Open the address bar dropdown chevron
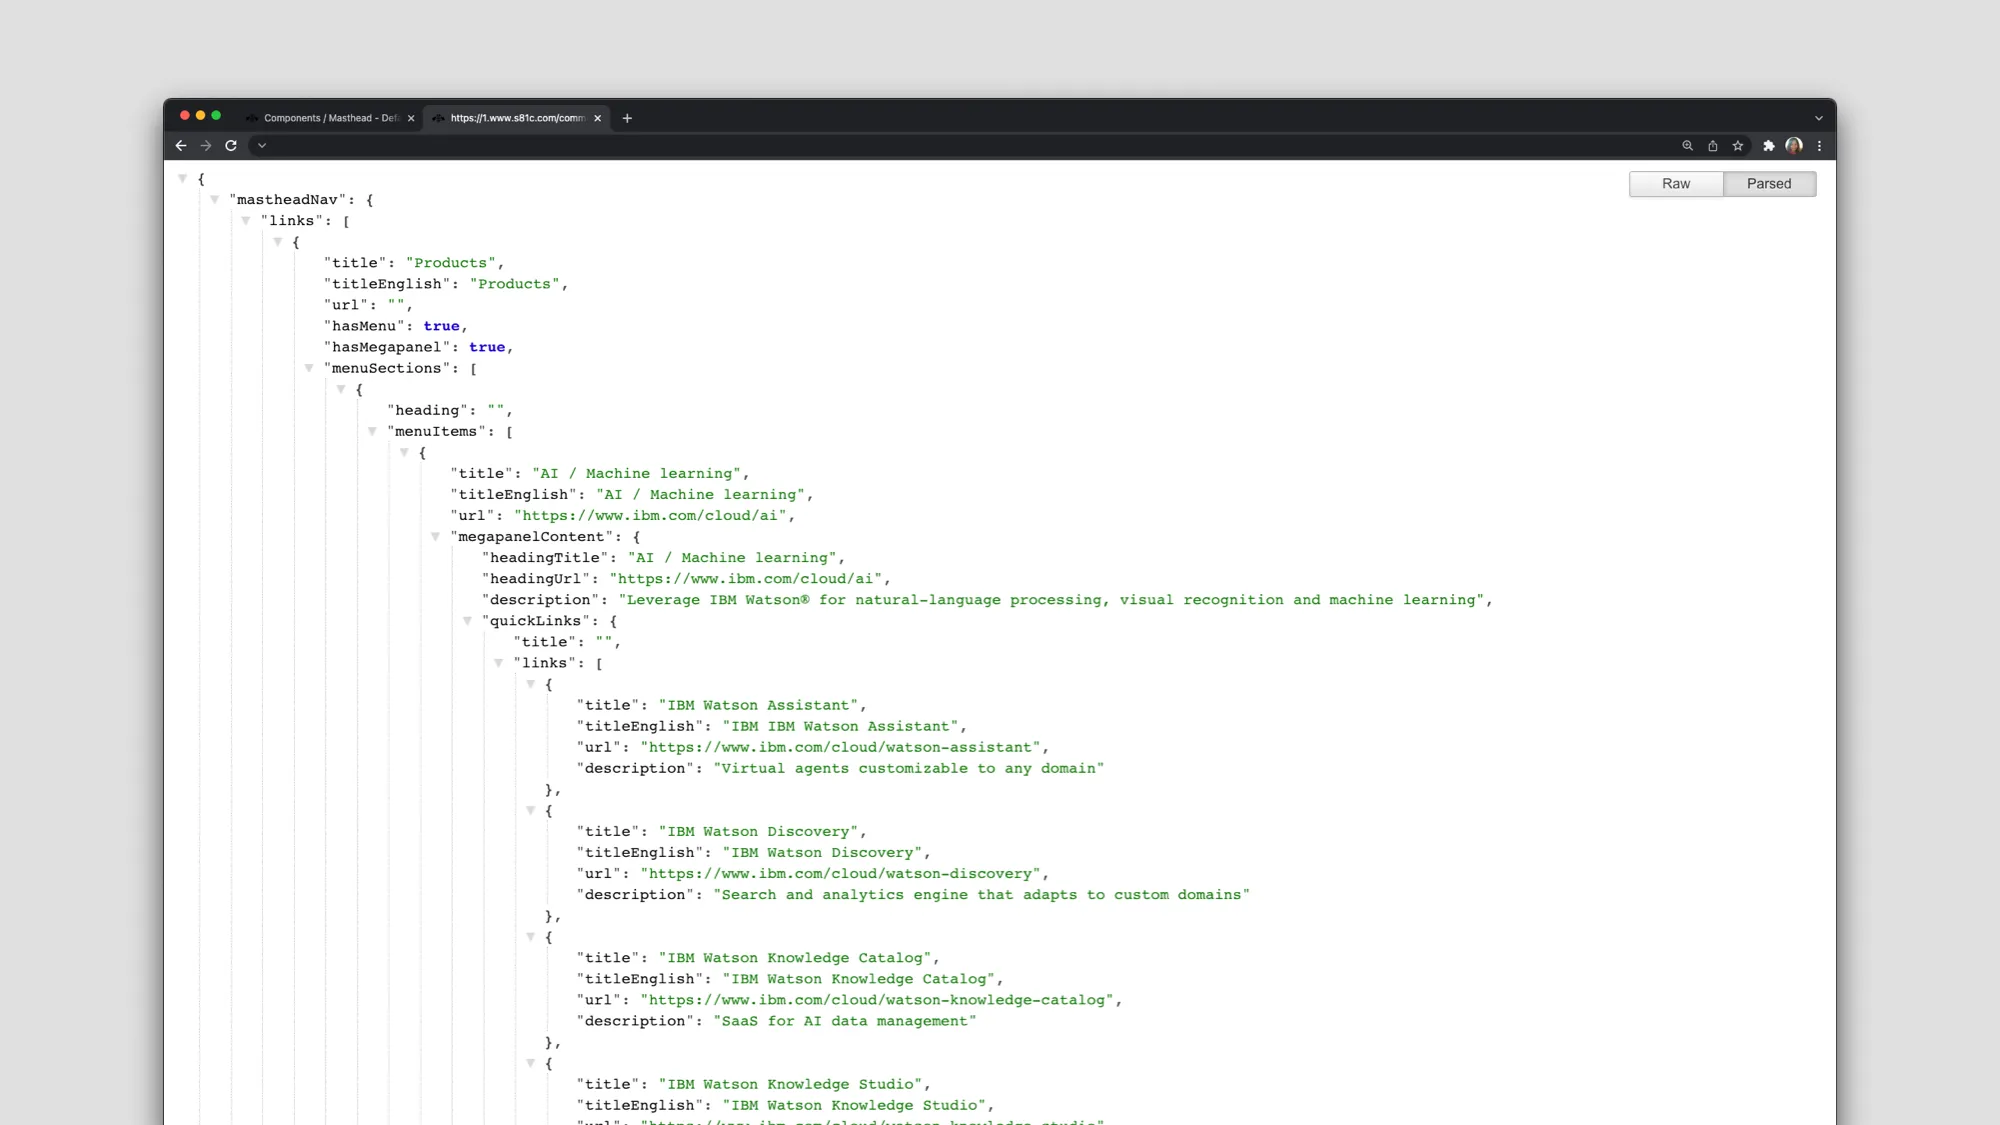 tap(262, 146)
